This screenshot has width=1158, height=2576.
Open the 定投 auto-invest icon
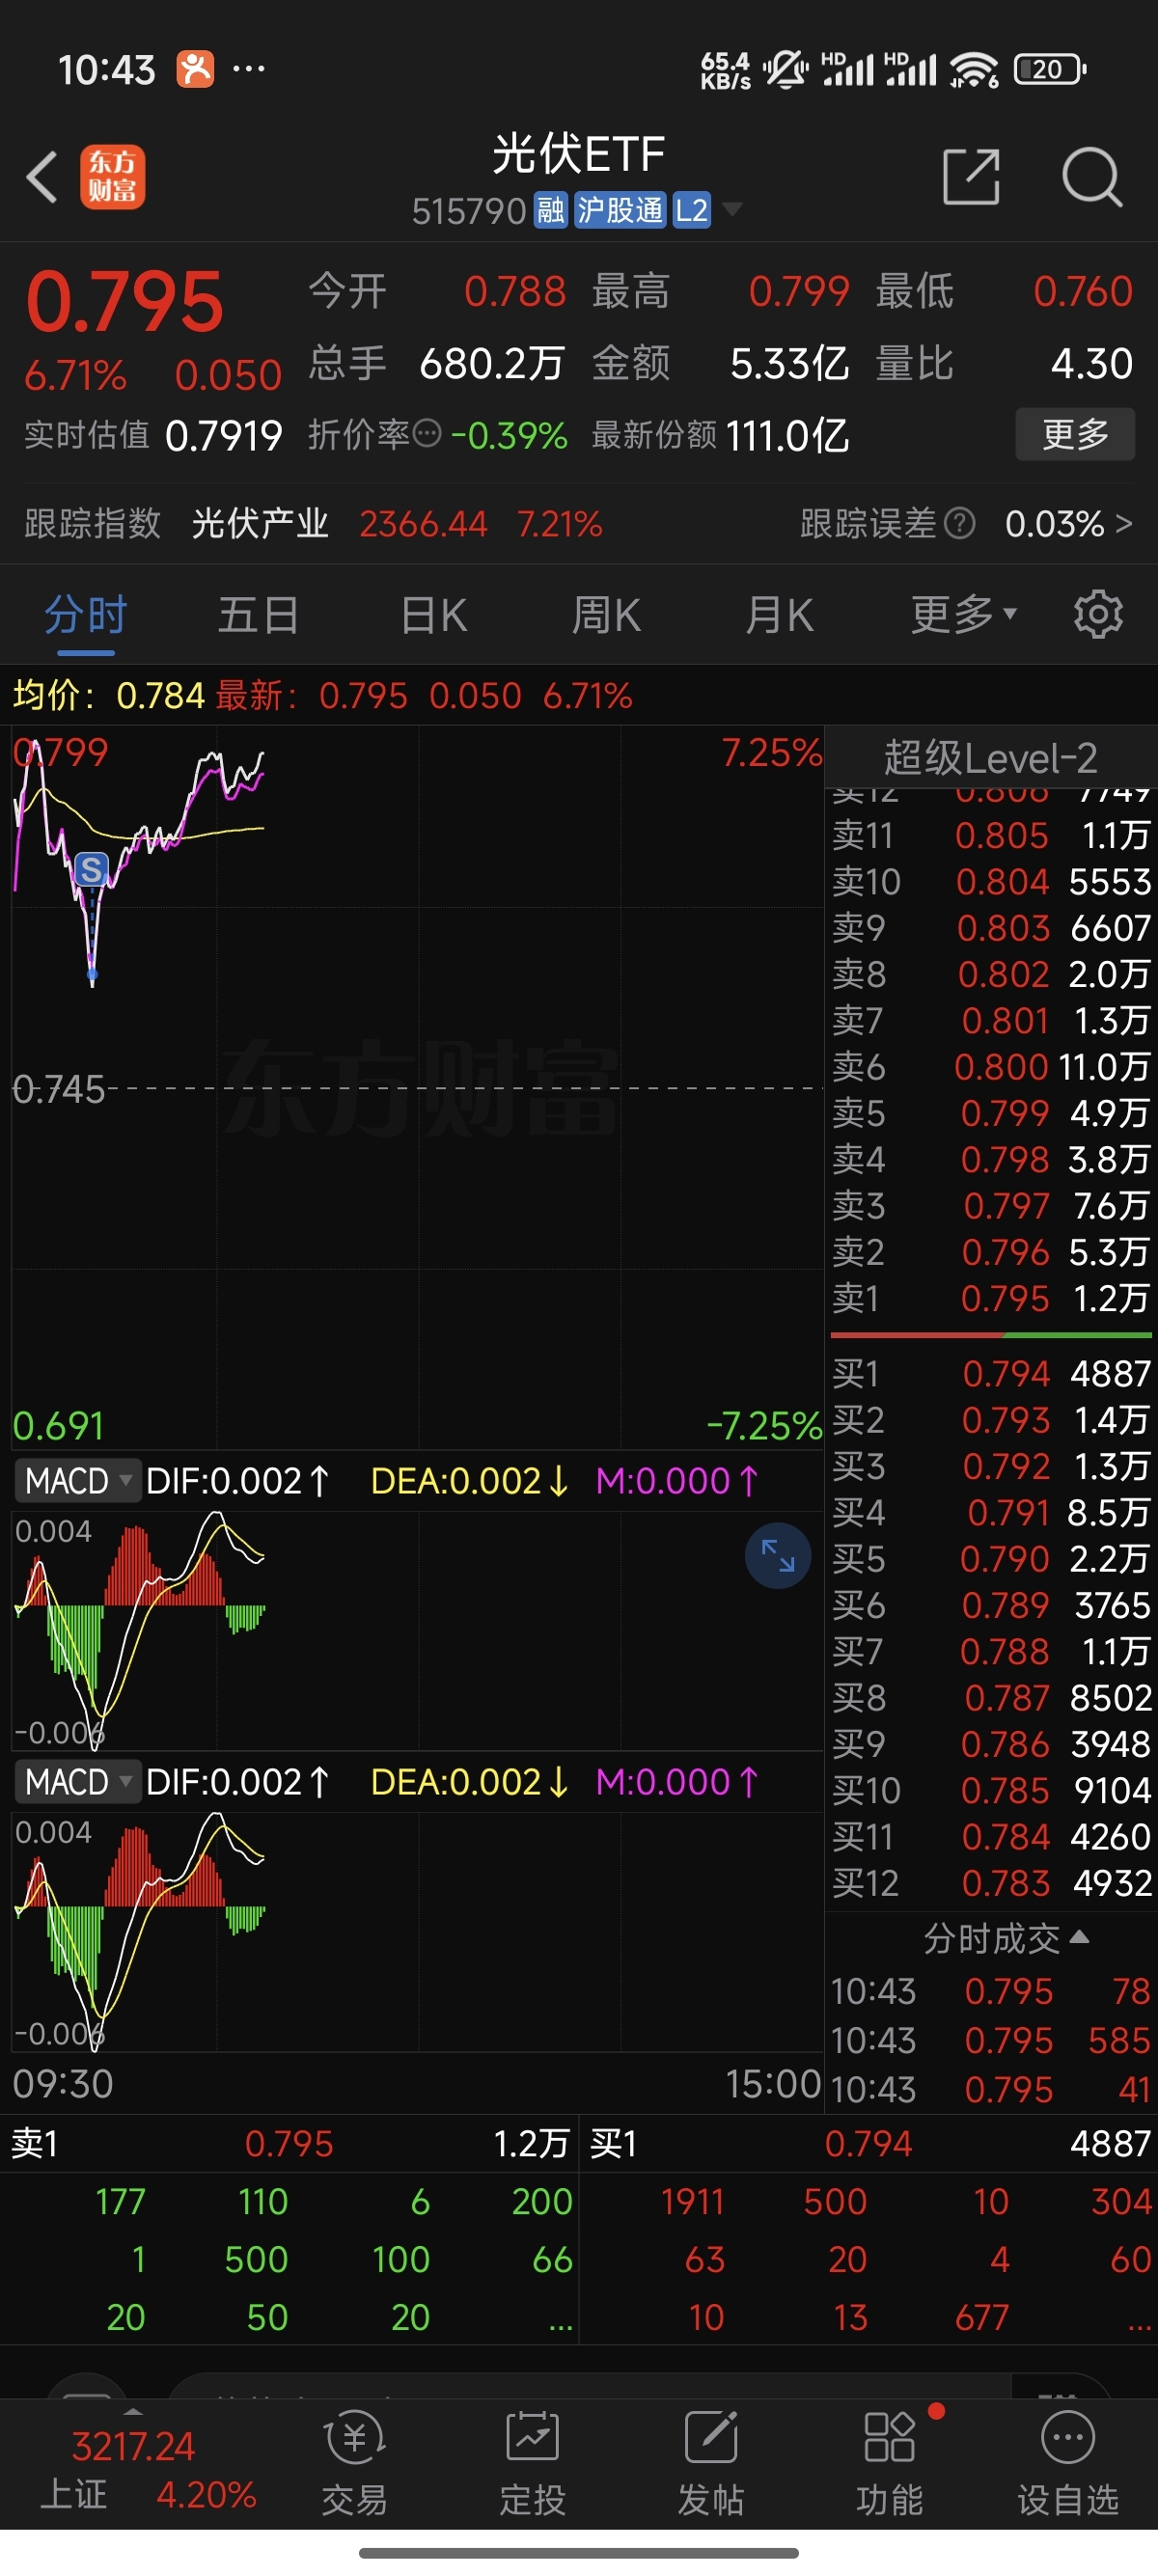(532, 2462)
